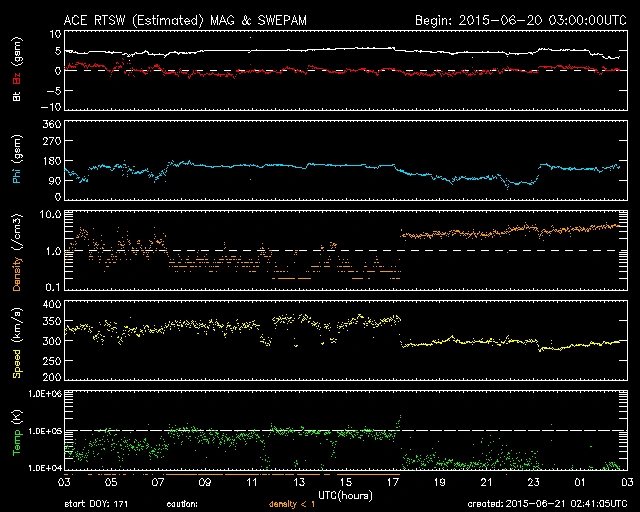Click the '1.0E+04' tick label on Temp axis
Viewport: 640px width, 512px height.
coord(45,468)
